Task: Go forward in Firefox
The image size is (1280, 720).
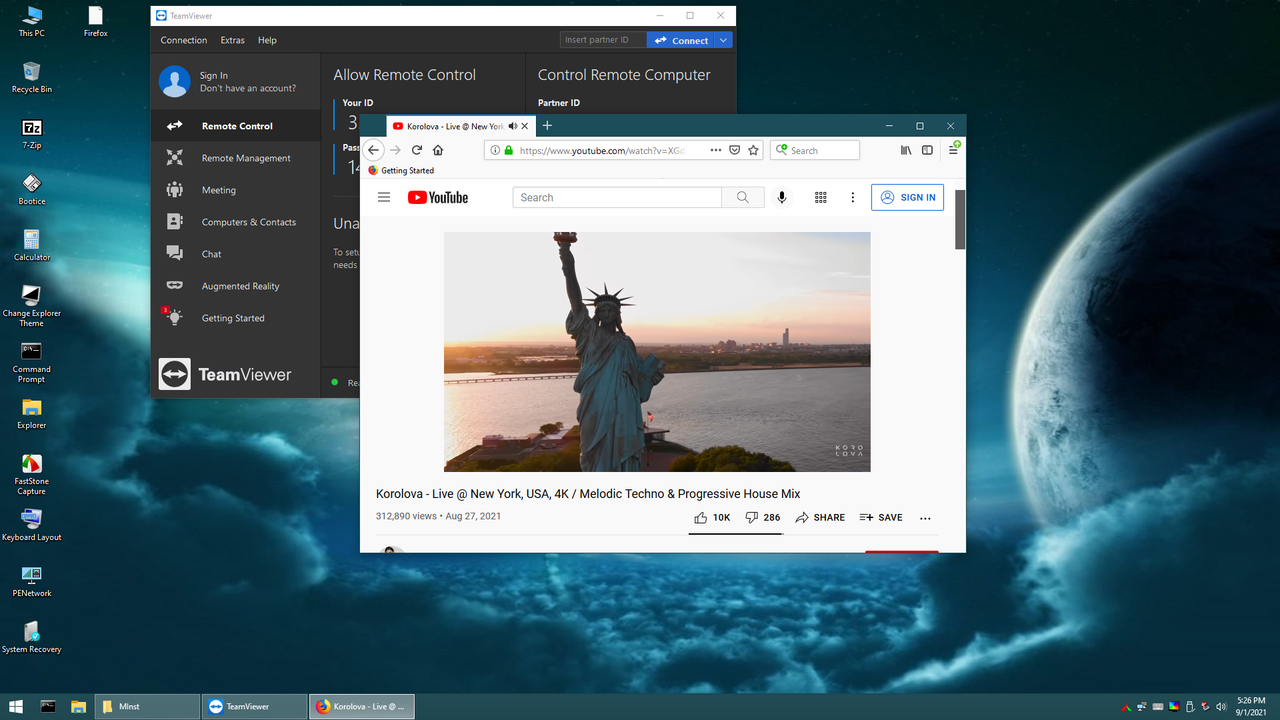Action: coord(395,150)
